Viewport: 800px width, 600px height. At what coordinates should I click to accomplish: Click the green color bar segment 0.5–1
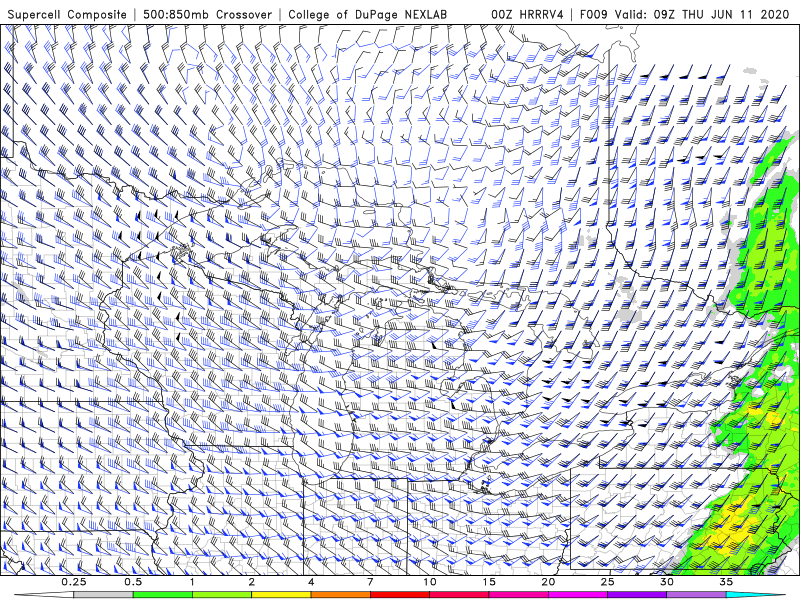(163, 595)
